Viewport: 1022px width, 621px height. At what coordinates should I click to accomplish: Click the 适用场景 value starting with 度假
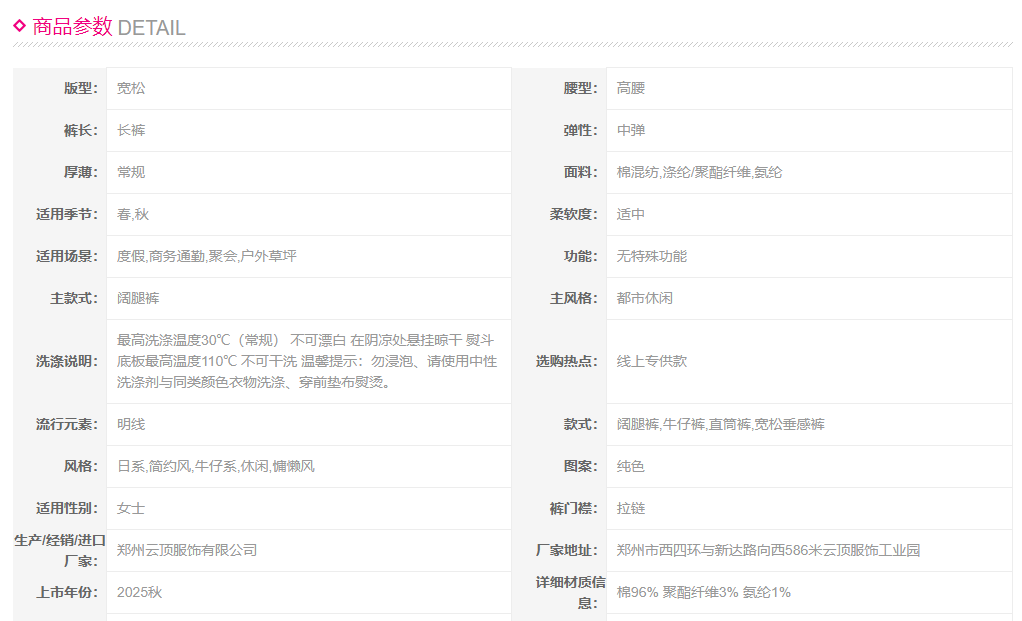[x=206, y=256]
